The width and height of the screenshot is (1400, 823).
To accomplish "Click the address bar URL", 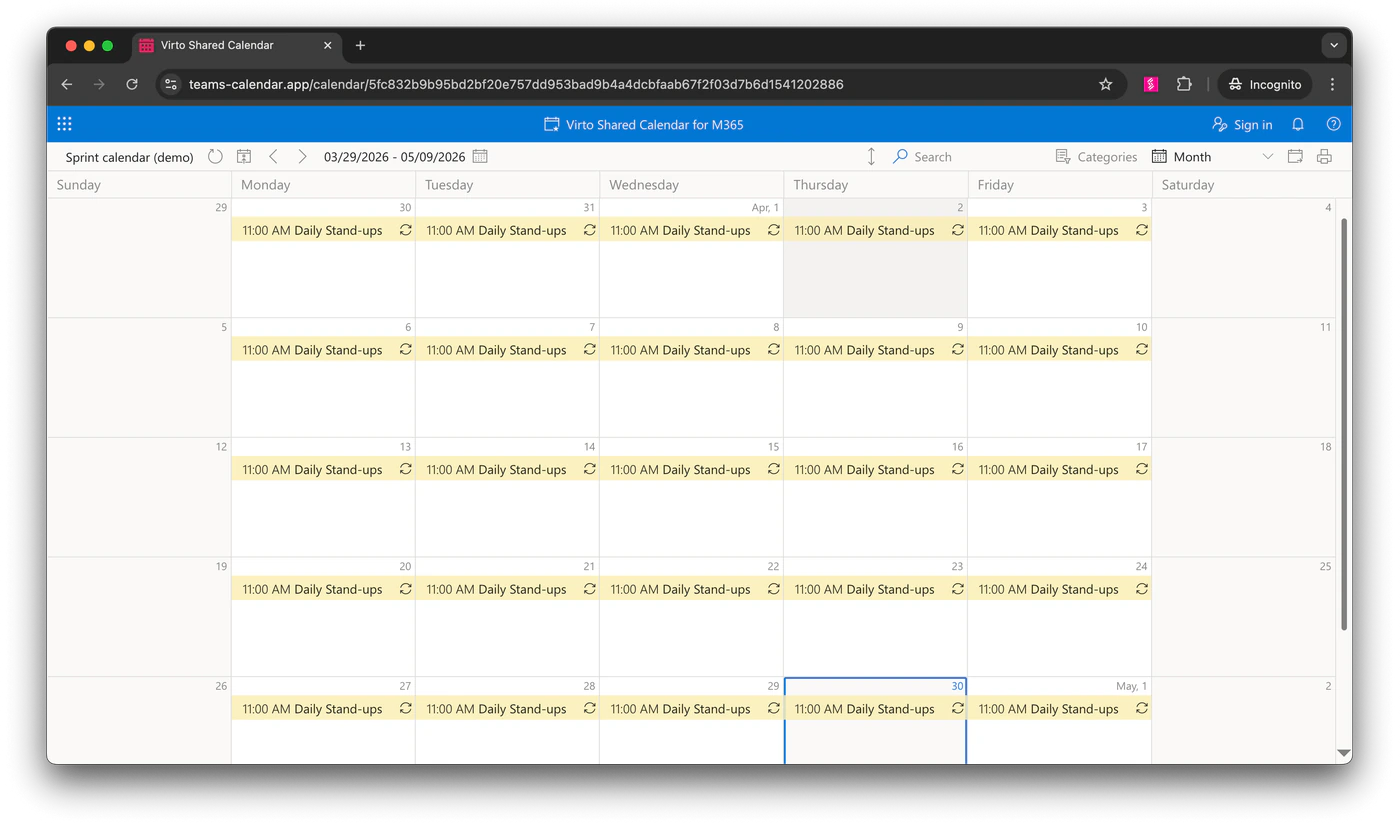I will point(516,85).
